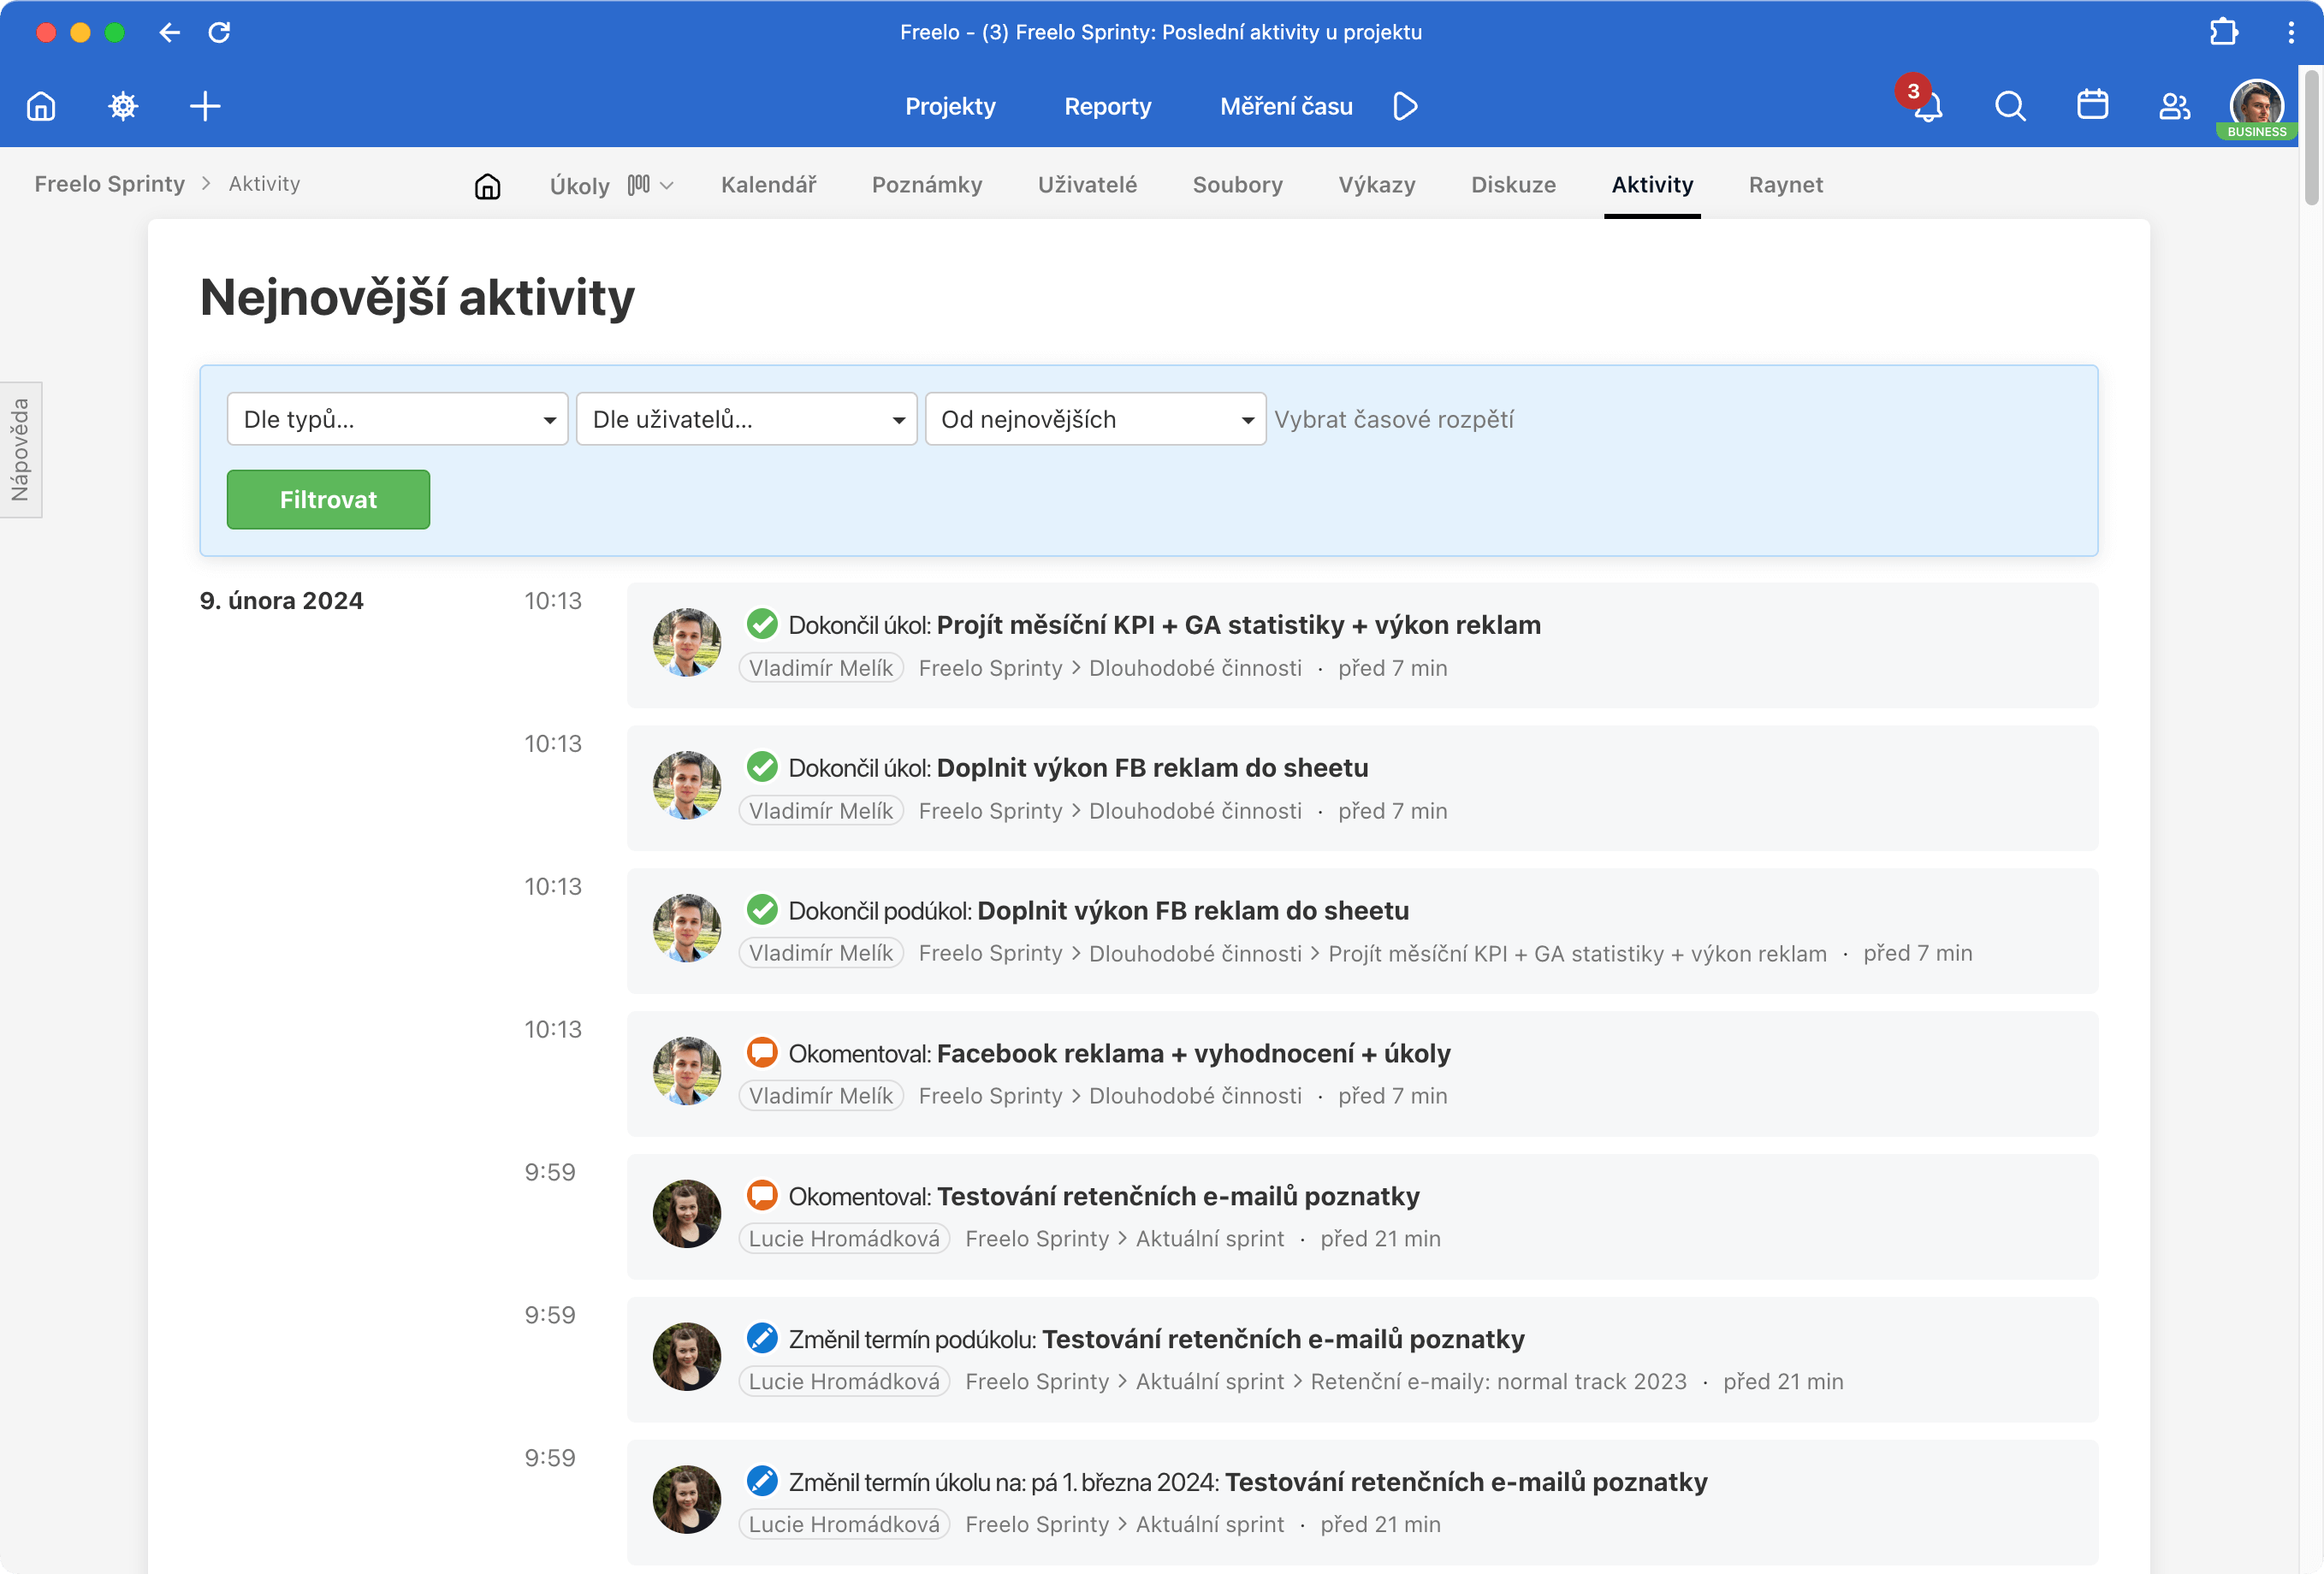Open the Dle uživatelů dropdown
Viewport: 2324px width, 1574px height.
(746, 419)
